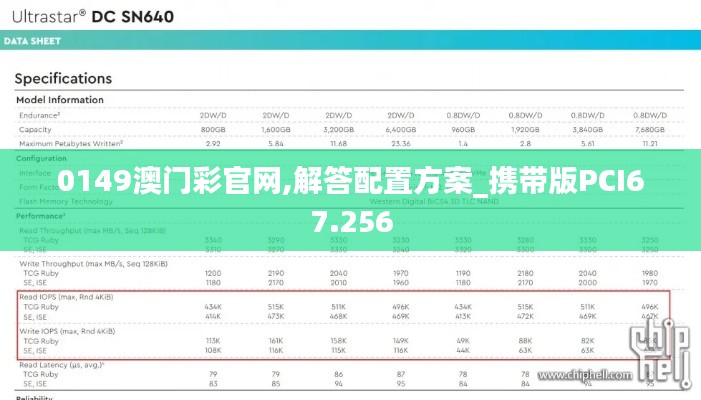This screenshot has width=701, height=400.
Task: Click the '1.4' petabytes written value
Action: 463,144
